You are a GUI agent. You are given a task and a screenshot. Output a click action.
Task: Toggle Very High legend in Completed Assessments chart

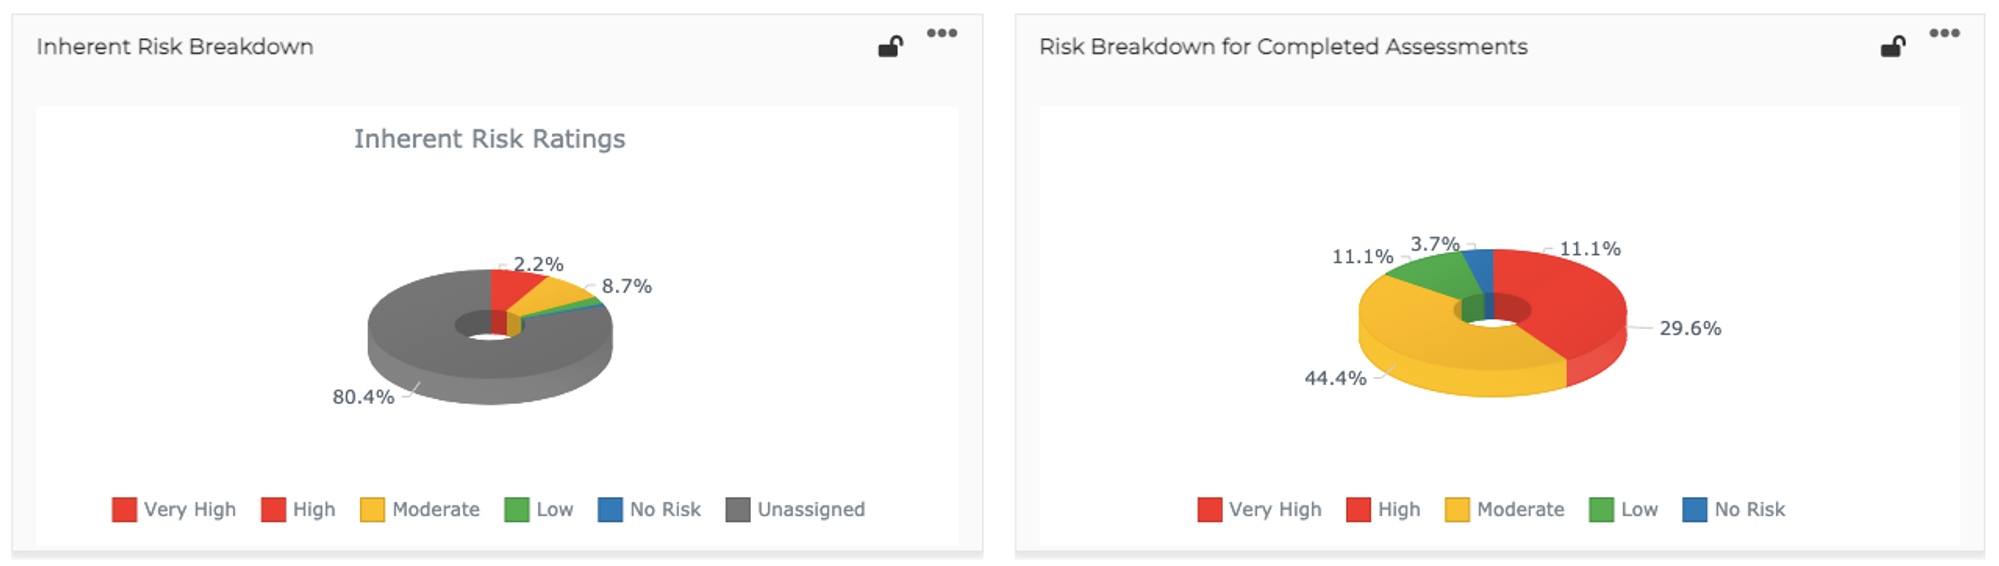(1259, 509)
